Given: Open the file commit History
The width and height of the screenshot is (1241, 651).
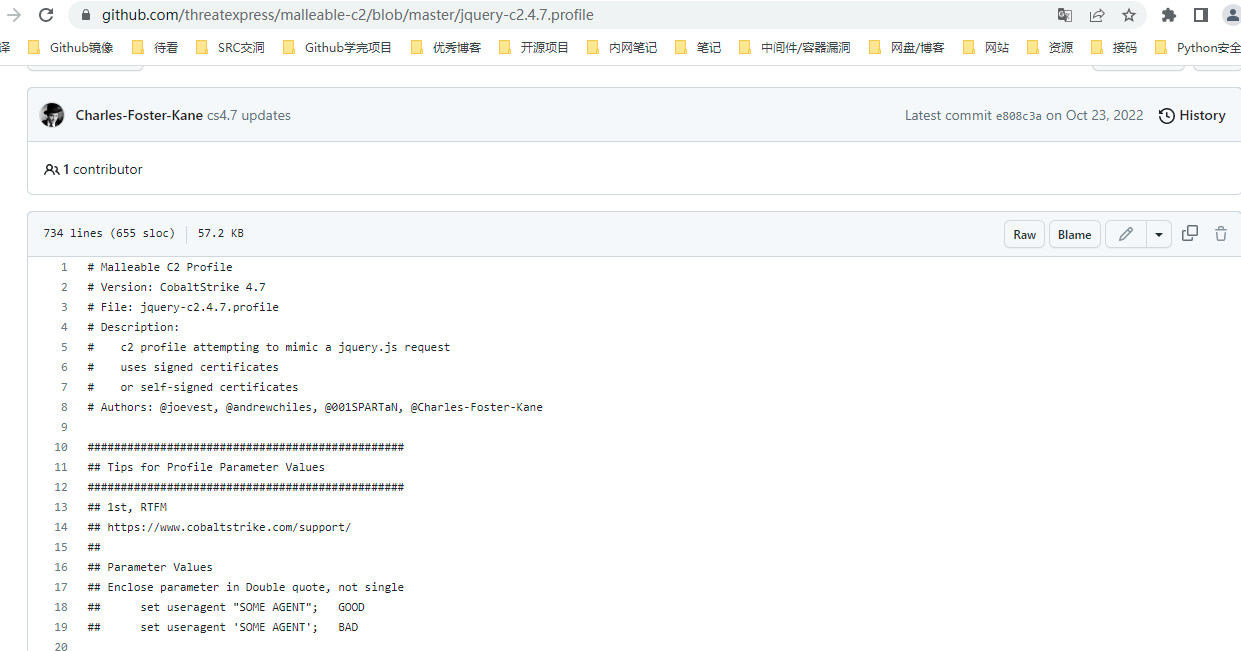Looking at the screenshot, I should pos(1192,115).
